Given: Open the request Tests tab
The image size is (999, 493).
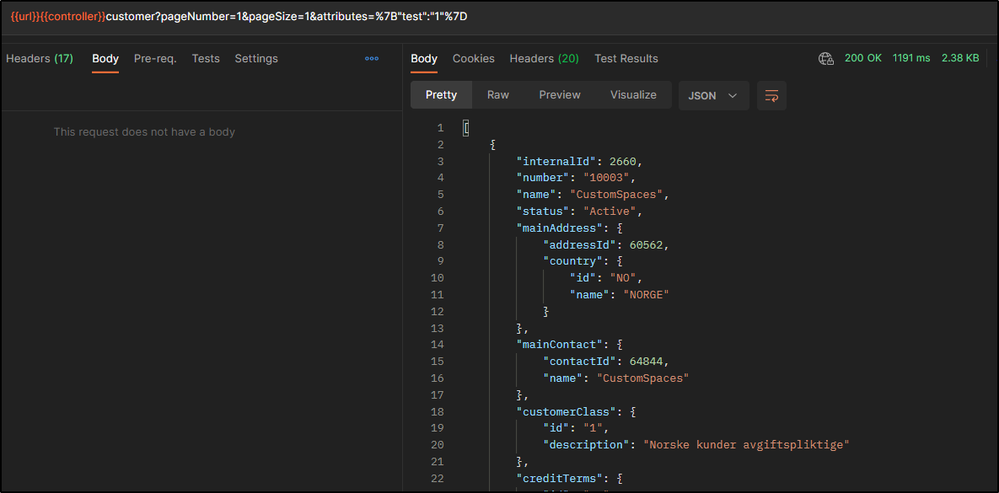Looking at the screenshot, I should point(205,59).
